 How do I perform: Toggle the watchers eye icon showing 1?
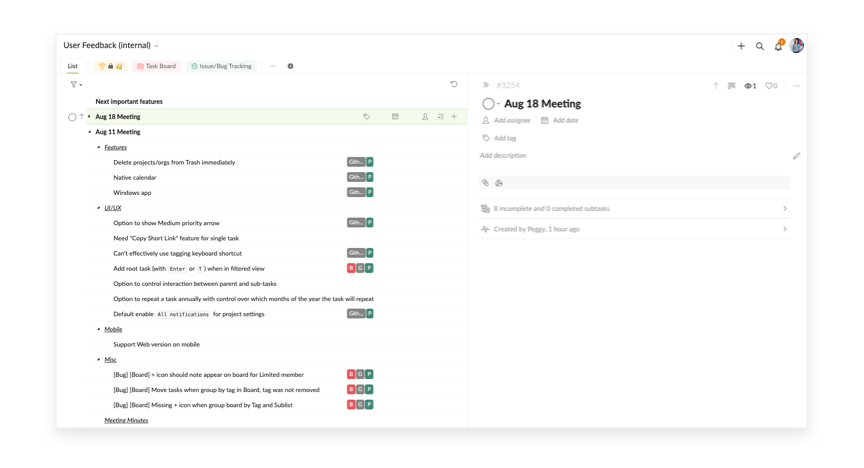pyautogui.click(x=750, y=85)
